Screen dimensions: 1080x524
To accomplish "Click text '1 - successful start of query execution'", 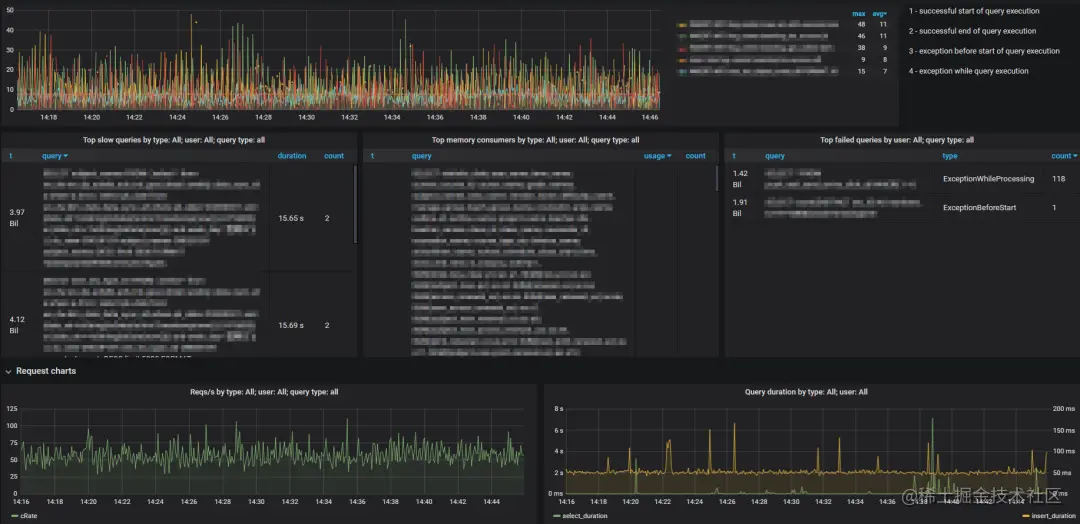I will click(x=974, y=11).
